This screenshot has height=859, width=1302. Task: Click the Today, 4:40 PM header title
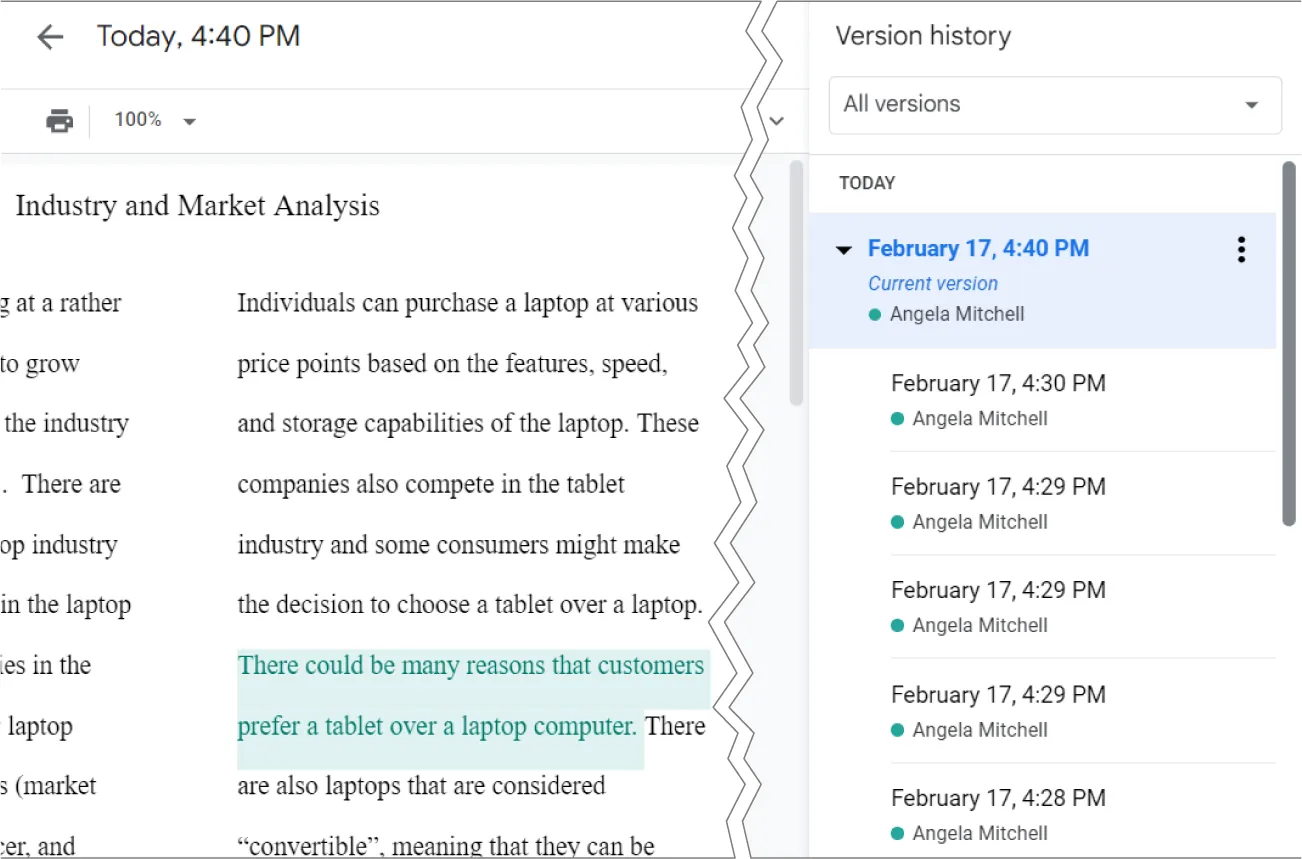tap(198, 36)
